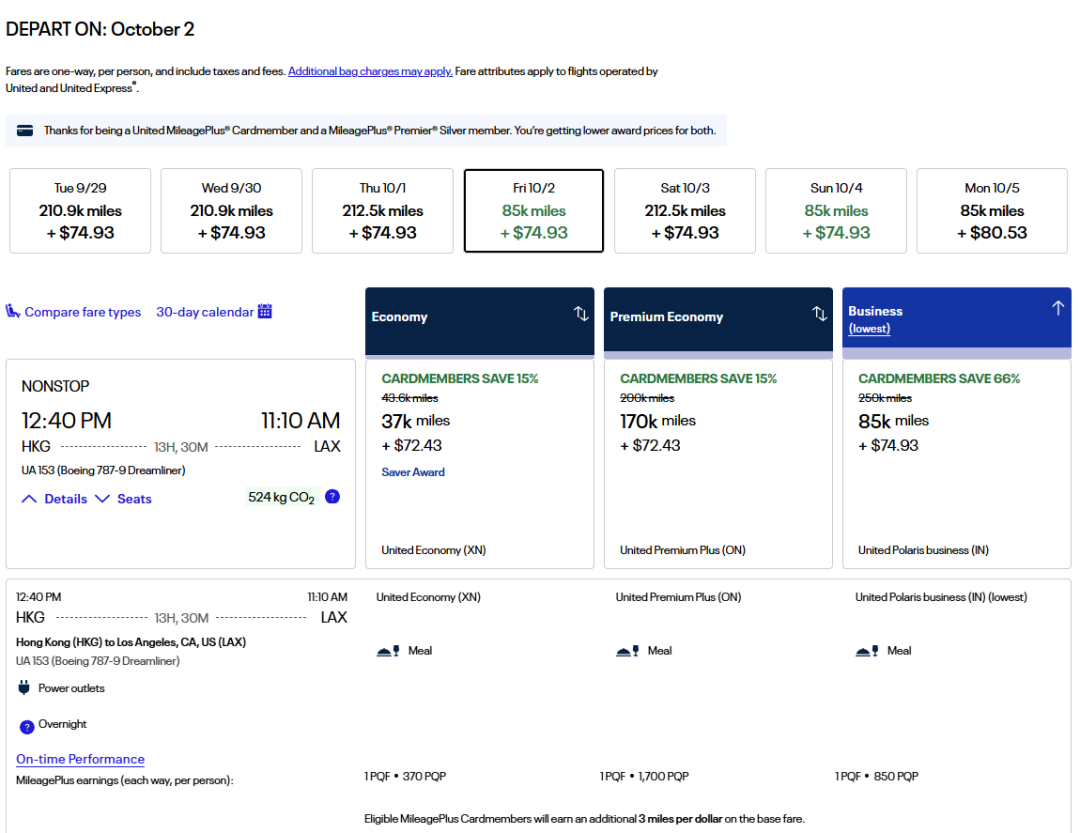Image resolution: width=1080 pixels, height=833 pixels.
Task: Click the Saver Award link
Action: (x=413, y=472)
